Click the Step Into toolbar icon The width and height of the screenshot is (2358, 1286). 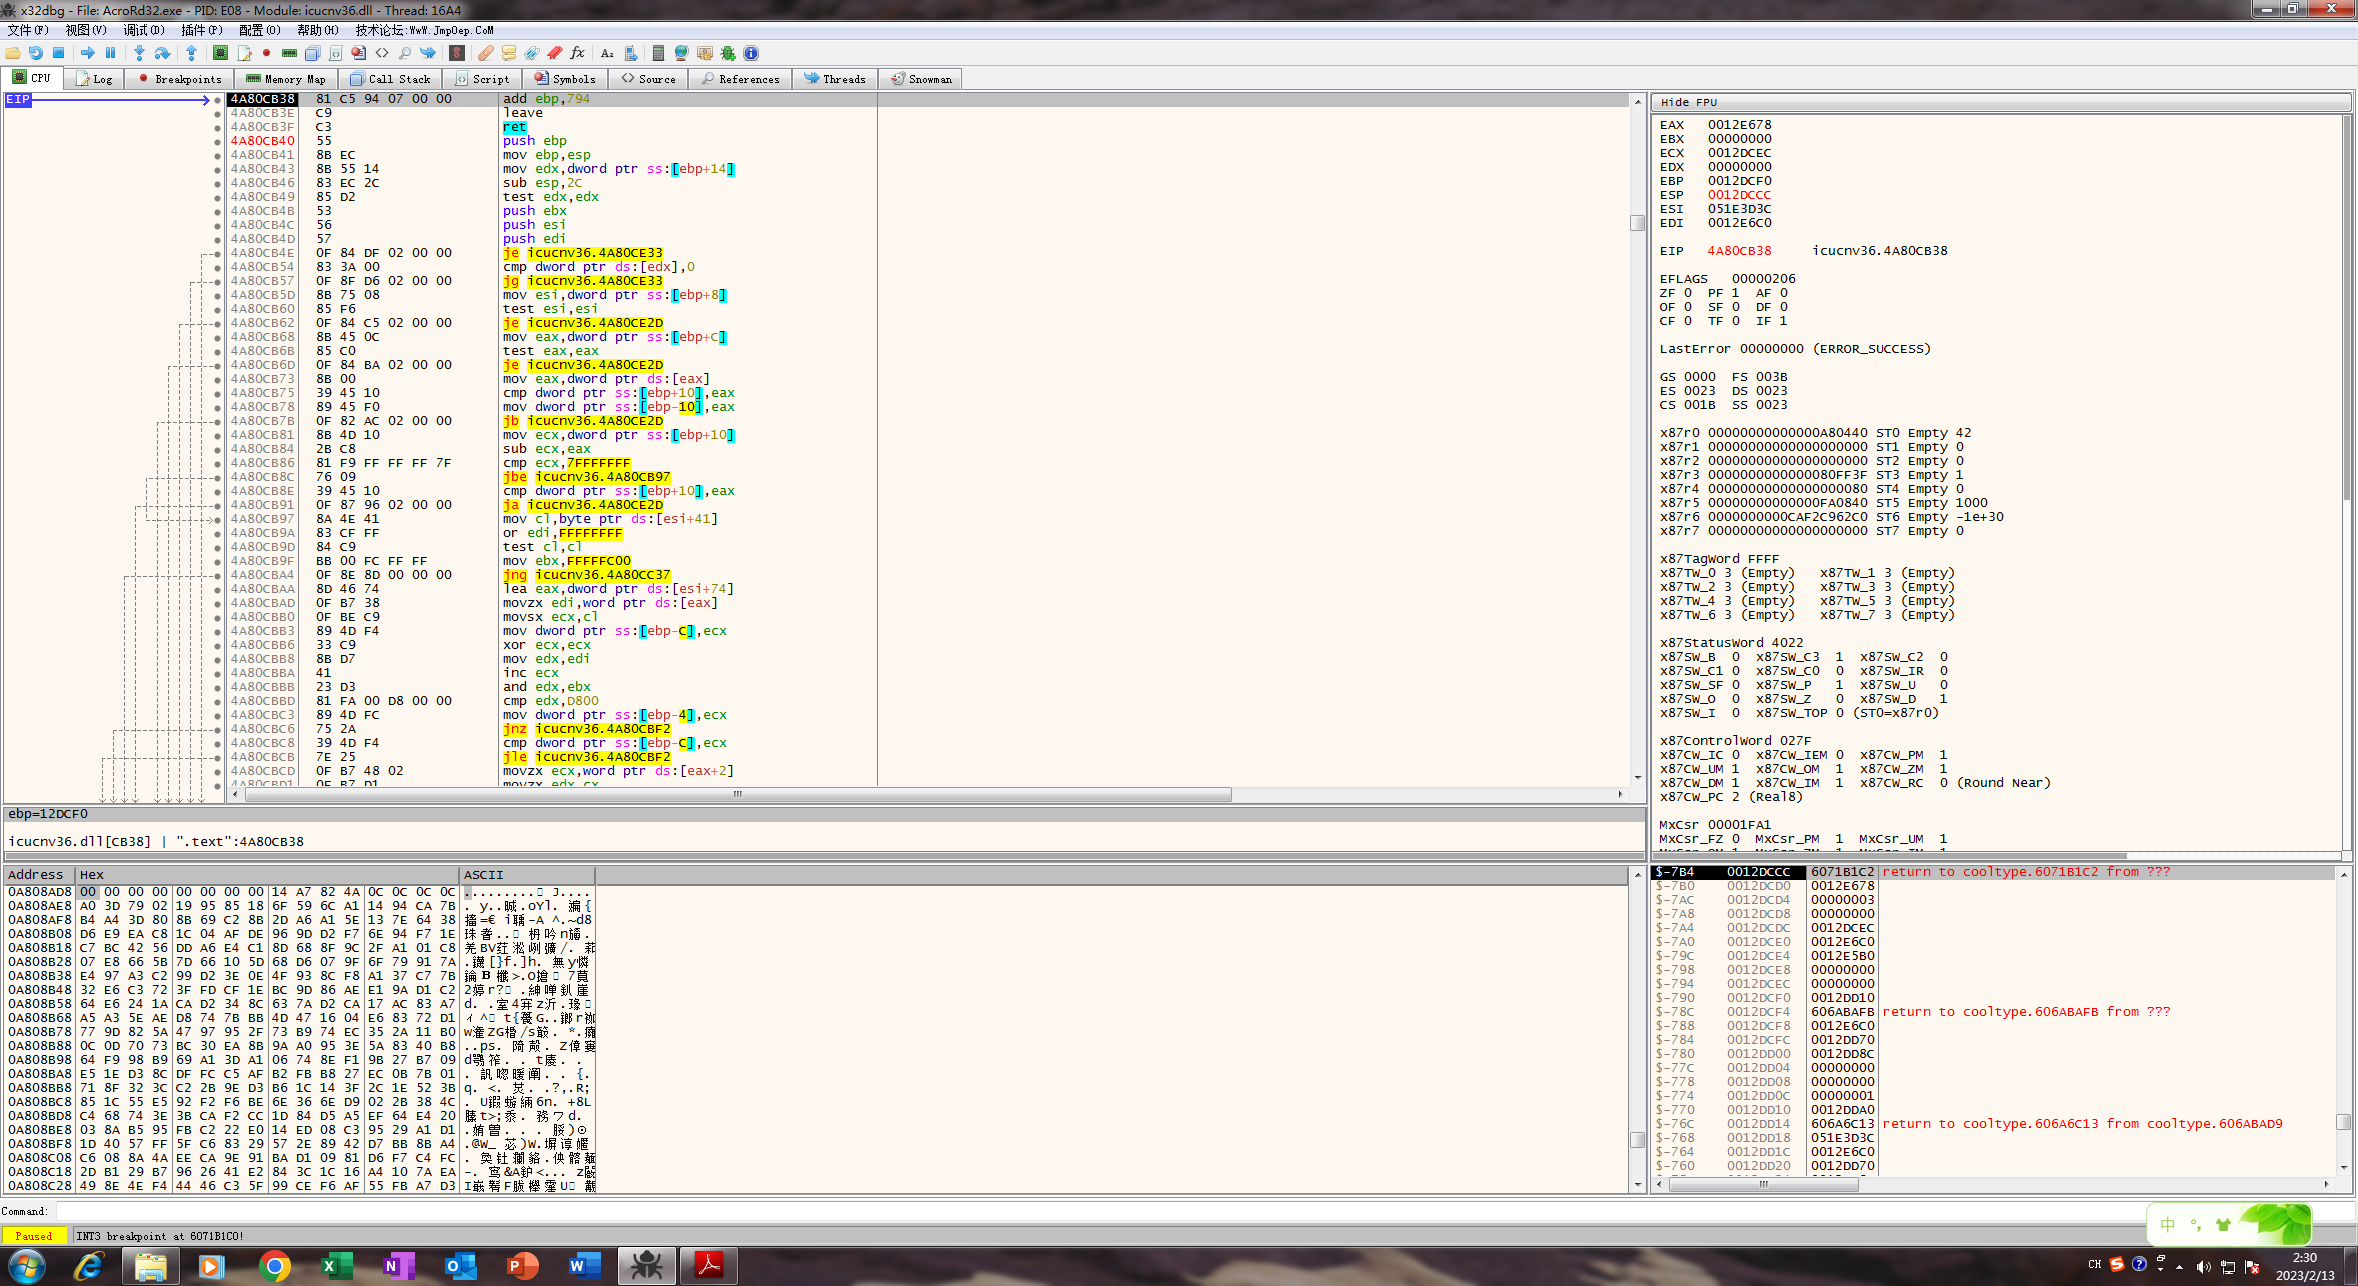(x=139, y=53)
